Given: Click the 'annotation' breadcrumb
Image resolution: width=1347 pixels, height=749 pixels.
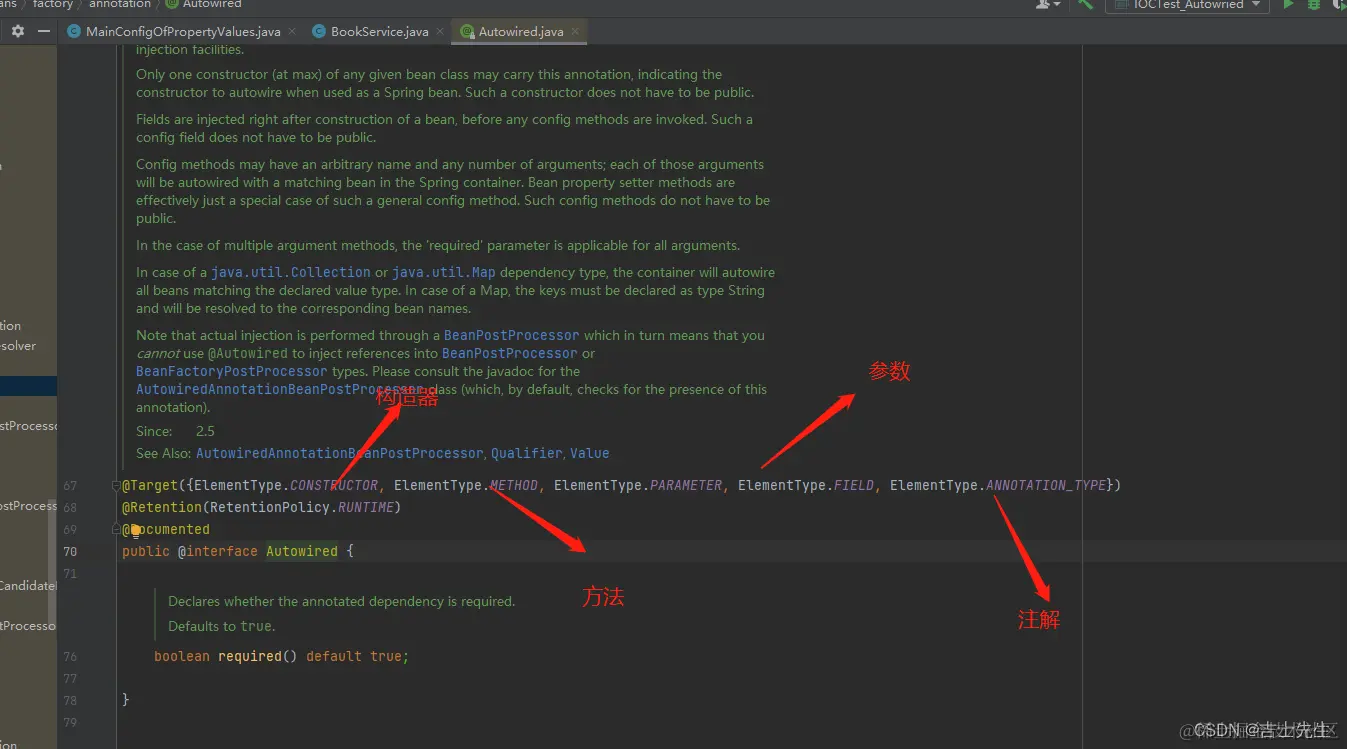Looking at the screenshot, I should coord(119,4).
